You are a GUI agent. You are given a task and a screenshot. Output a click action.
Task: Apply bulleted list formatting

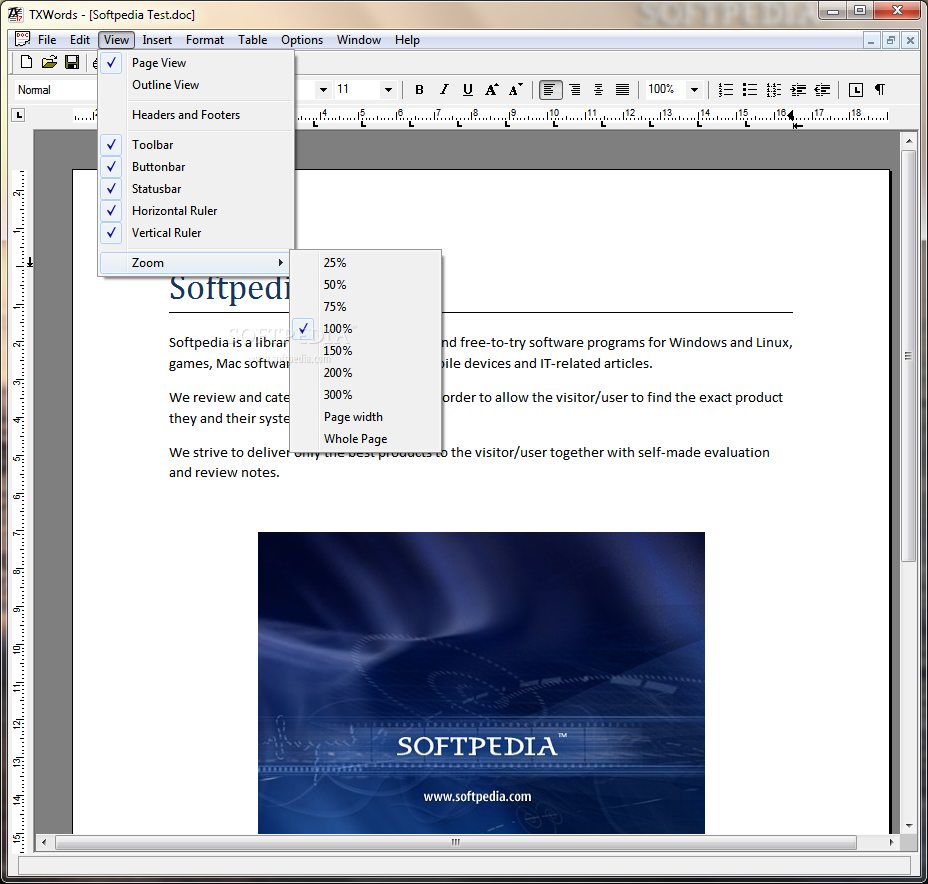point(750,90)
